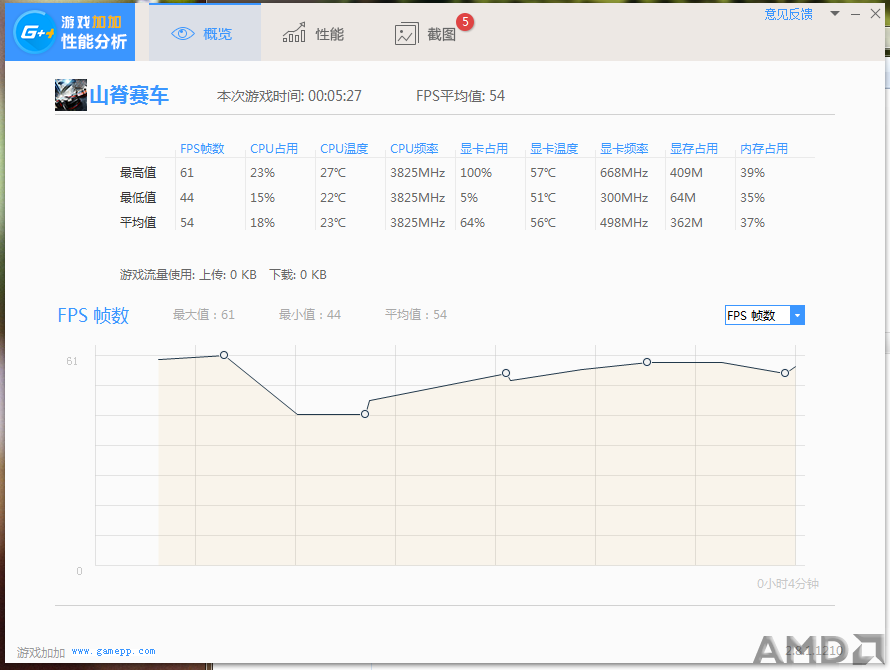Open the 意见反馈 feedback link

788,14
